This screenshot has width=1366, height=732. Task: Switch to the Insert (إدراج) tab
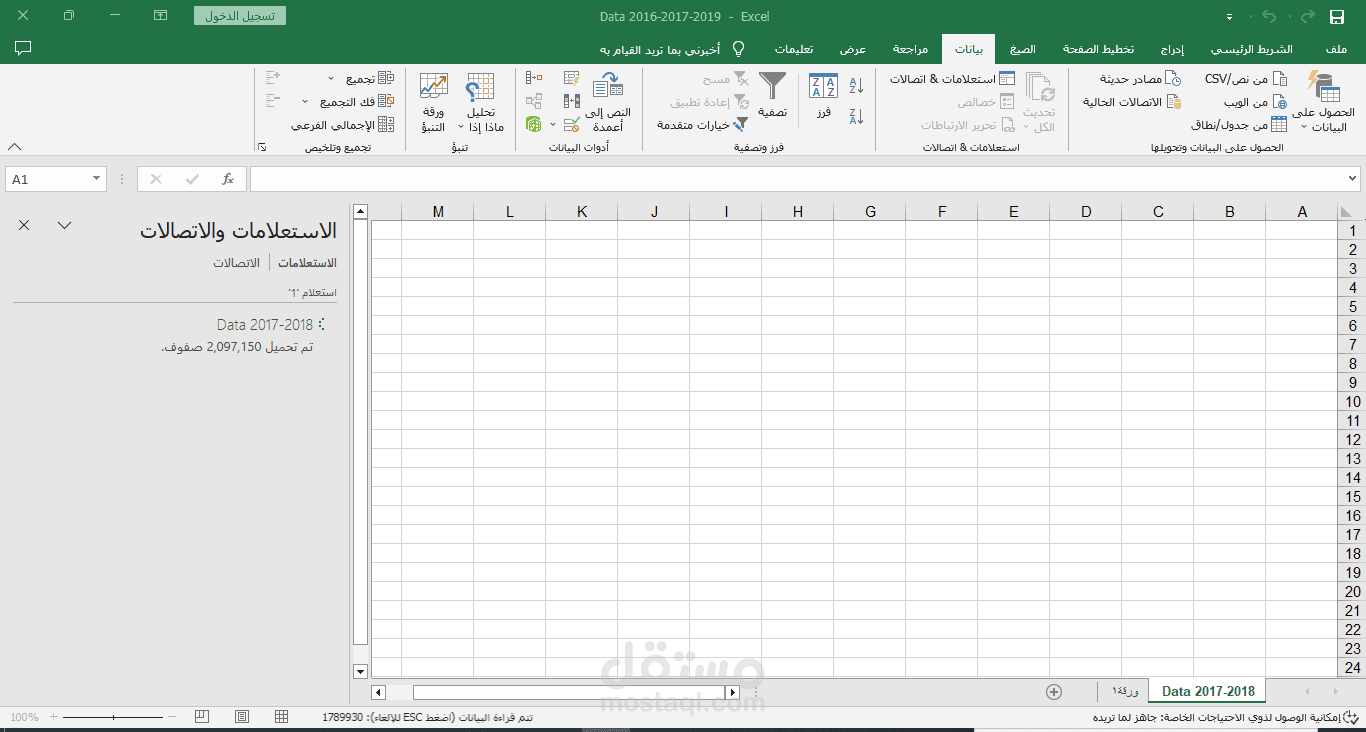[x=1172, y=49]
